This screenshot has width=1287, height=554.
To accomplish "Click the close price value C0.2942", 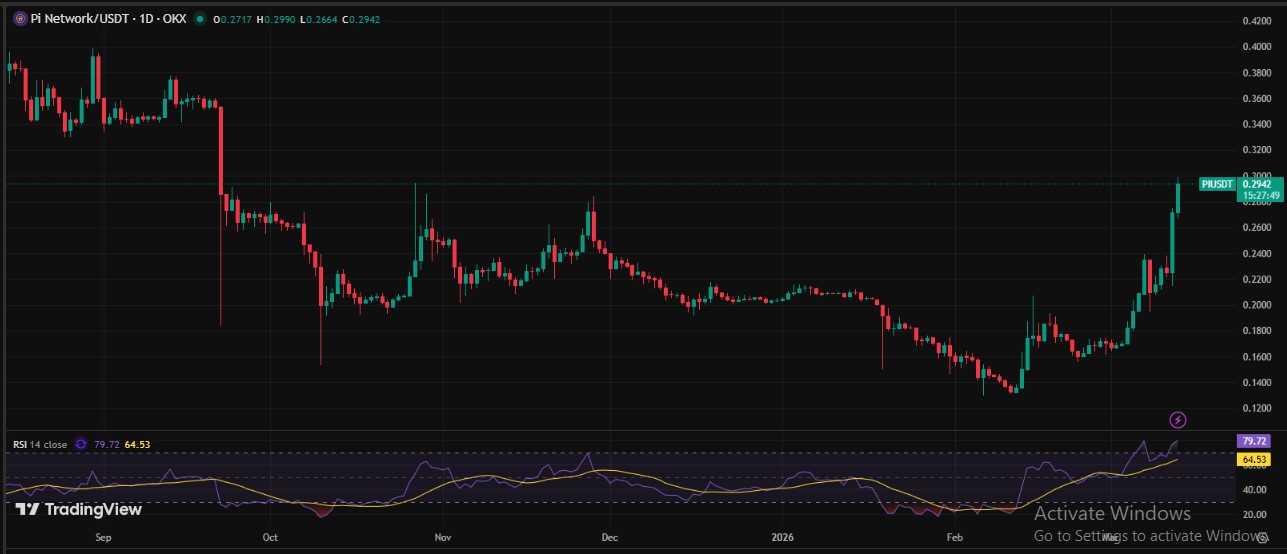I will coord(361,19).
